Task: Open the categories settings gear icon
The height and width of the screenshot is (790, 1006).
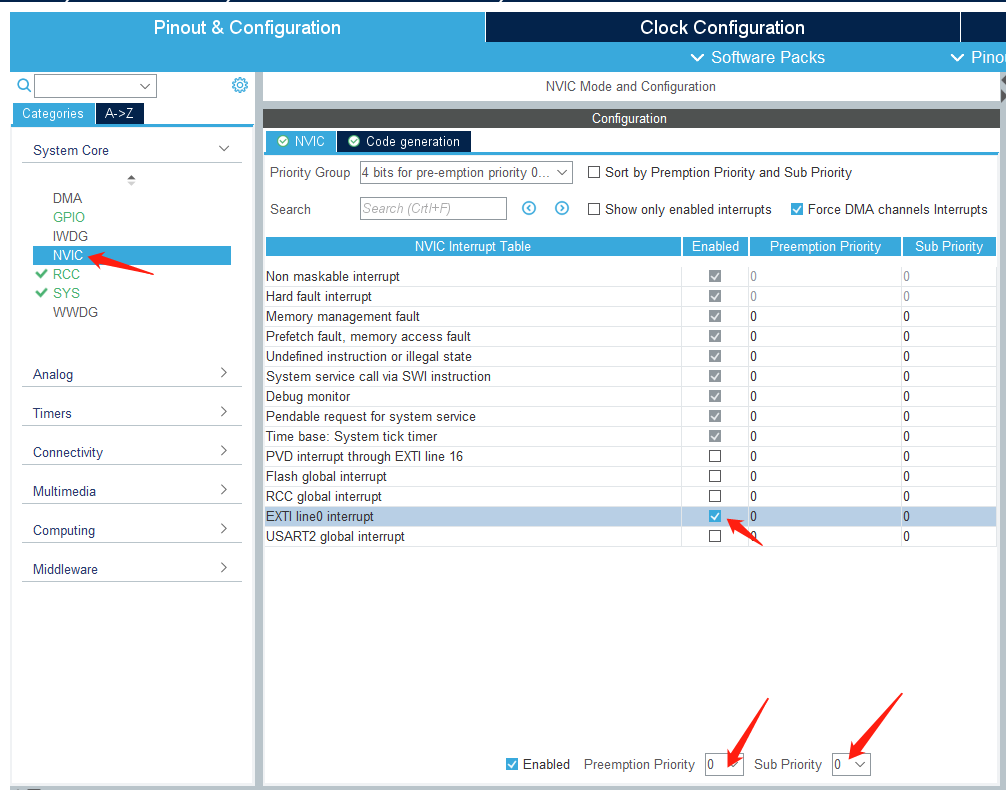Action: pos(239,85)
